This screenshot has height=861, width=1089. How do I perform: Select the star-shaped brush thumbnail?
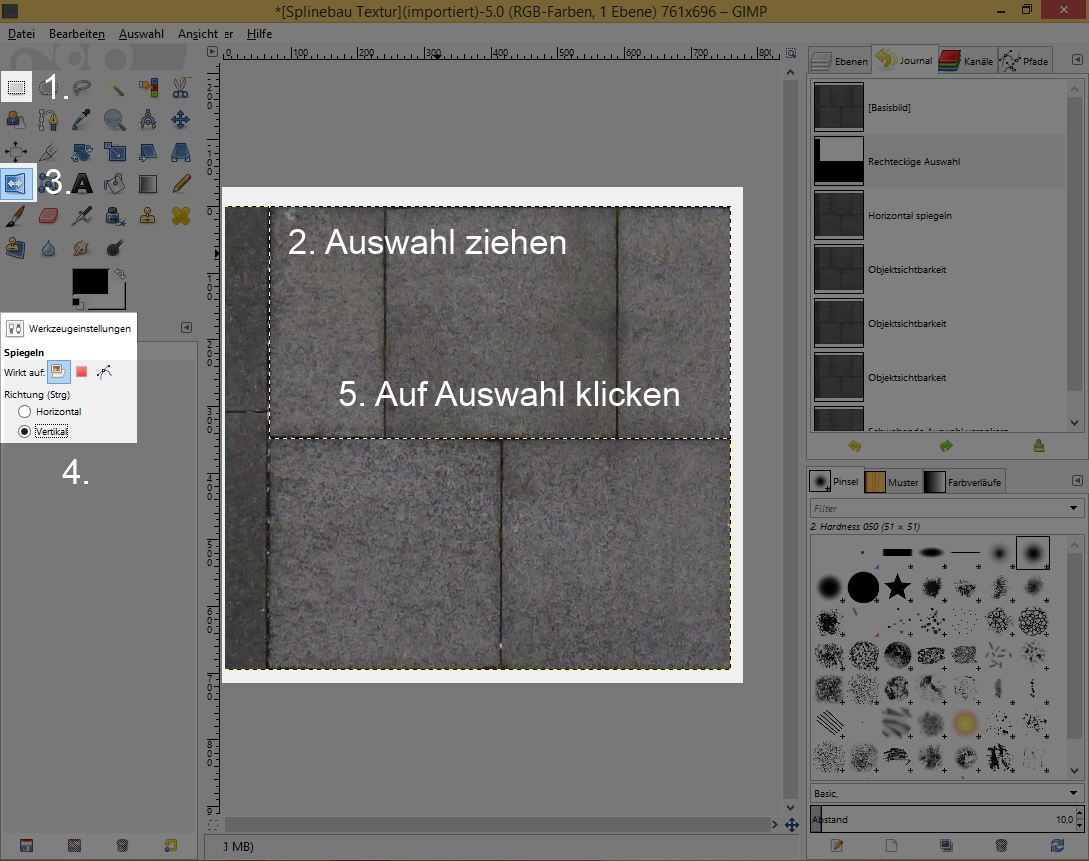[x=897, y=586]
